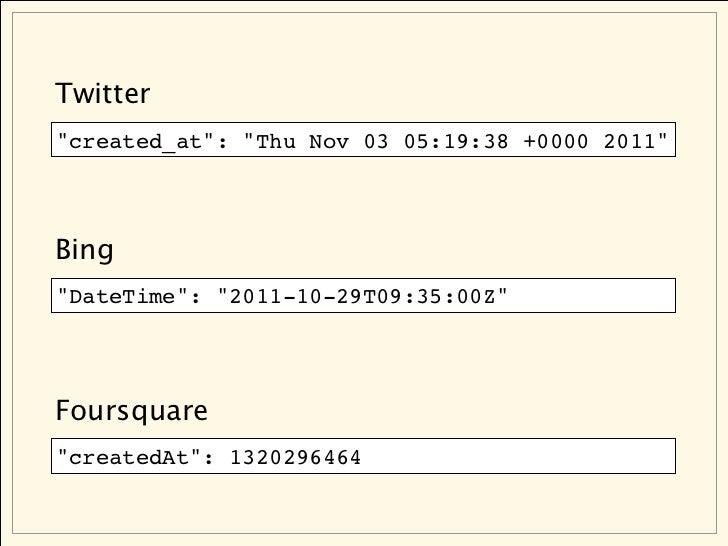This screenshot has width=728, height=546.
Task: Click the 1320296464 epoch value
Action: (296, 457)
